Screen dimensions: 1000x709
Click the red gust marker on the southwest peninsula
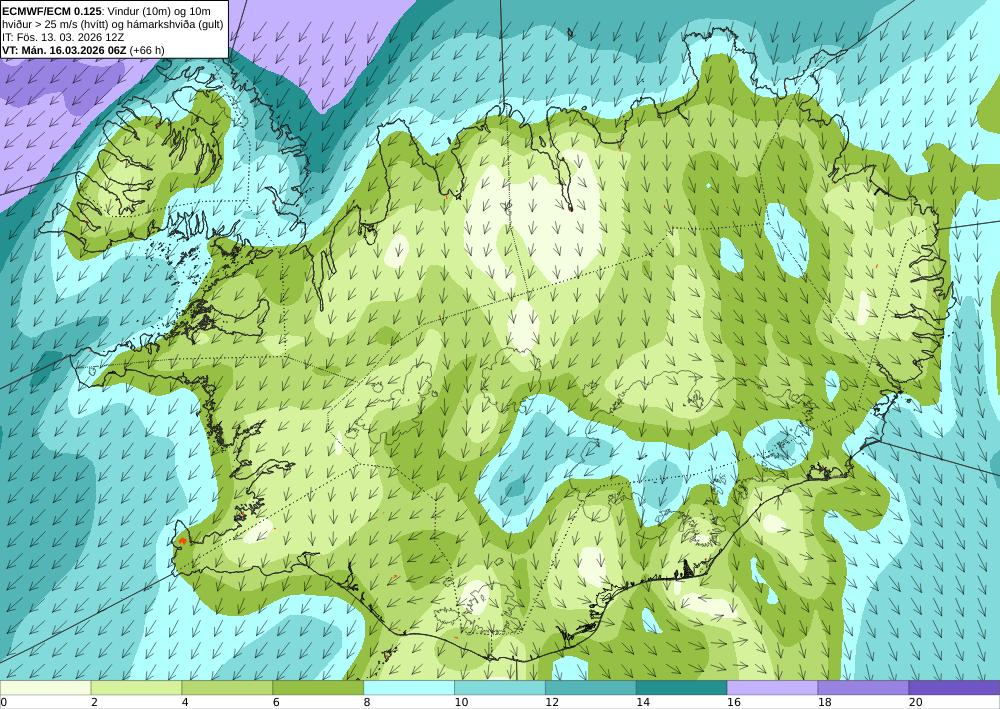(x=182, y=541)
